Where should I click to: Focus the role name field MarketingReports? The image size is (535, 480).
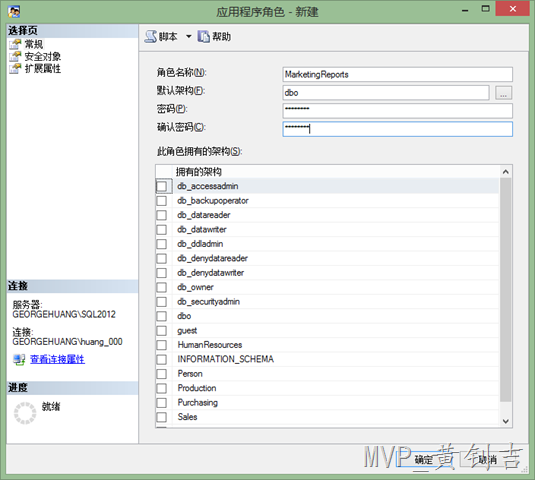(397, 74)
